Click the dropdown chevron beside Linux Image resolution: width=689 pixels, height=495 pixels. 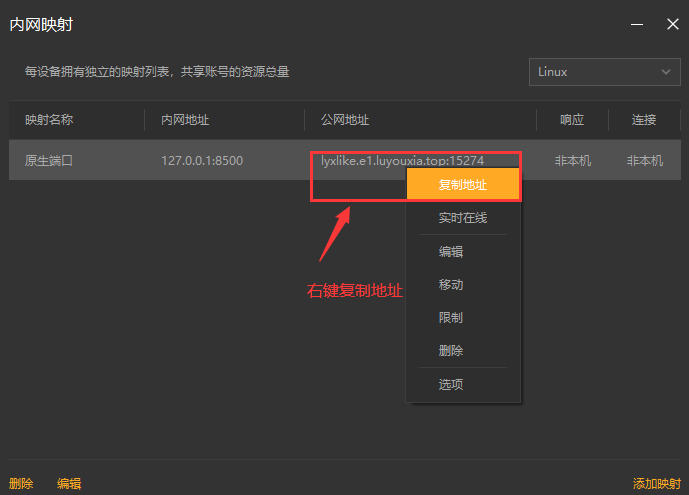point(666,72)
